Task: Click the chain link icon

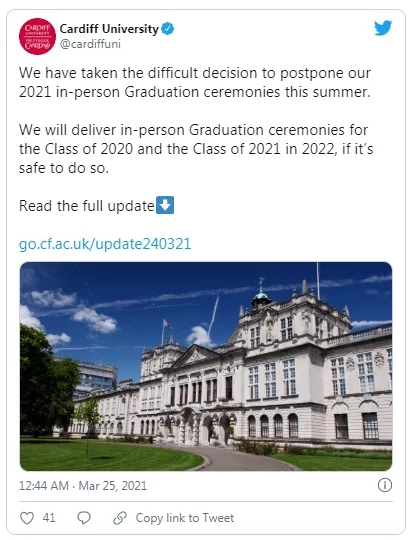Action: pyautogui.click(x=120, y=518)
